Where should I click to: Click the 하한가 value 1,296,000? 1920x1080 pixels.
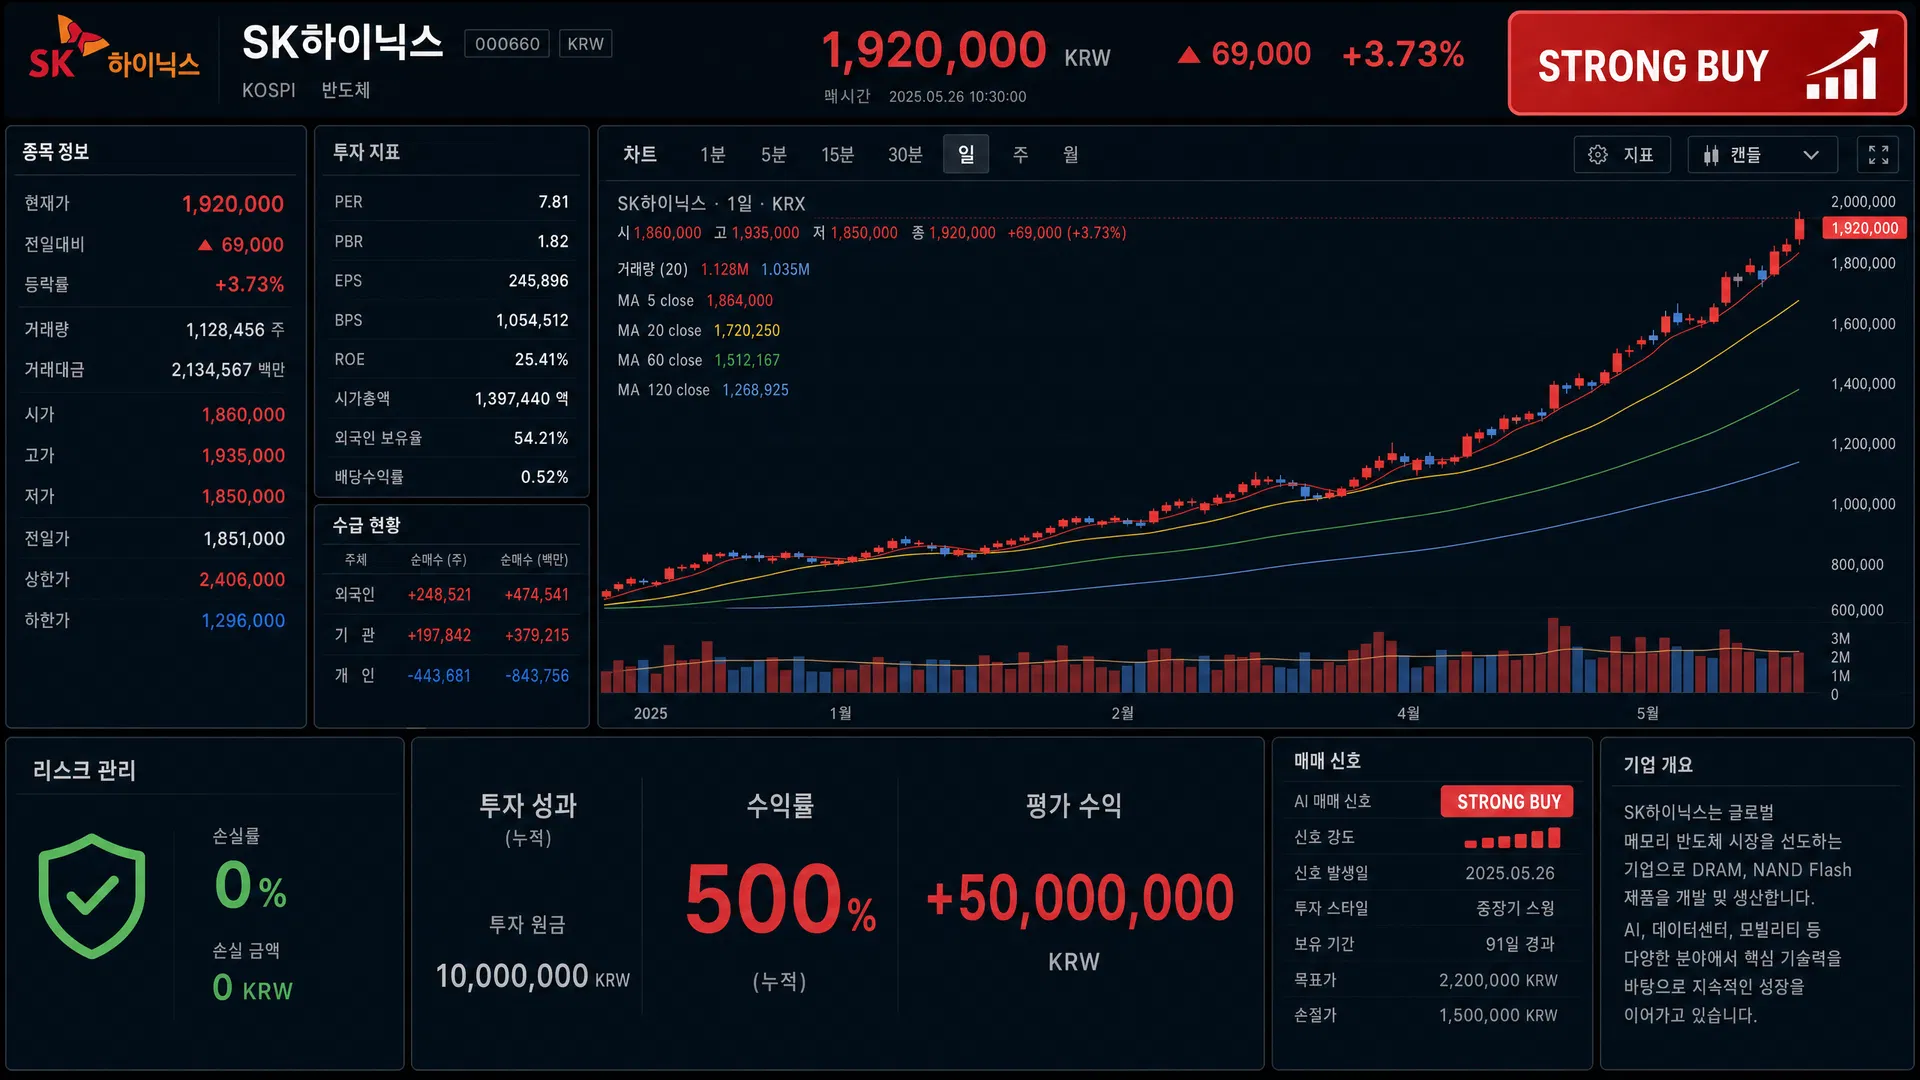point(243,621)
